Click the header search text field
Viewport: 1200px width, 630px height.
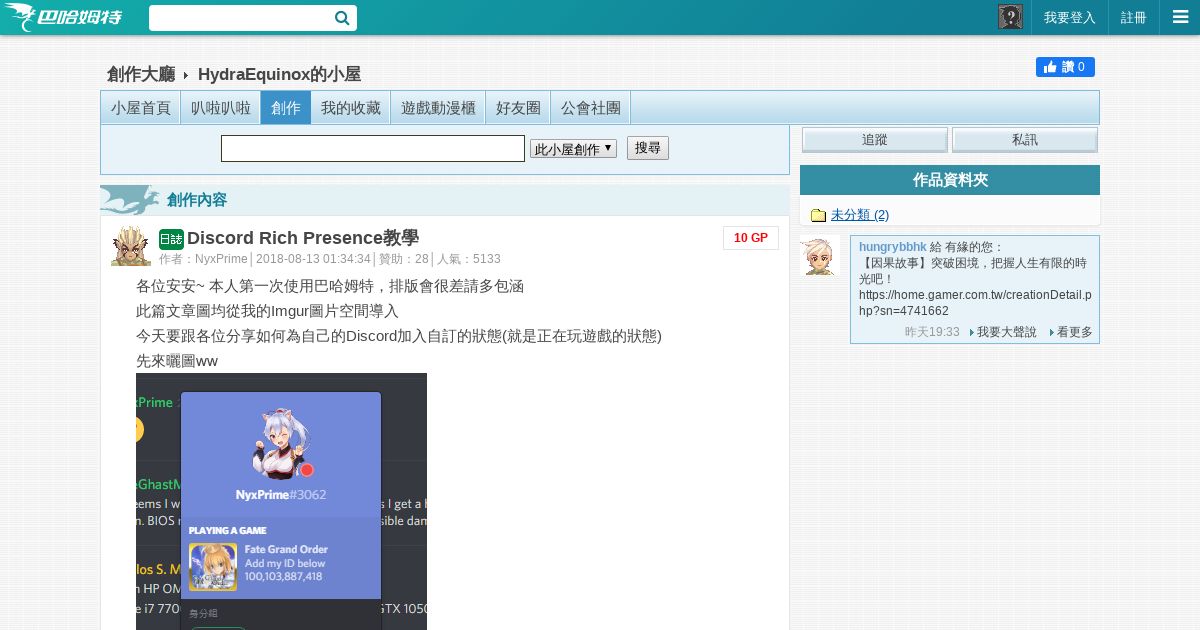pos(240,18)
